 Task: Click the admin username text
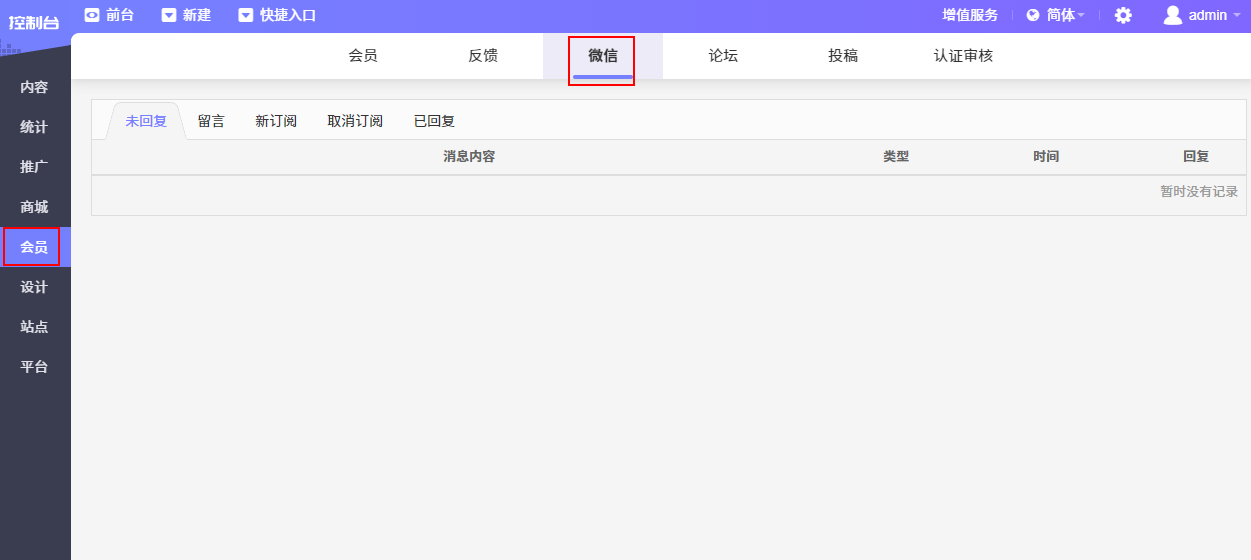point(1208,15)
